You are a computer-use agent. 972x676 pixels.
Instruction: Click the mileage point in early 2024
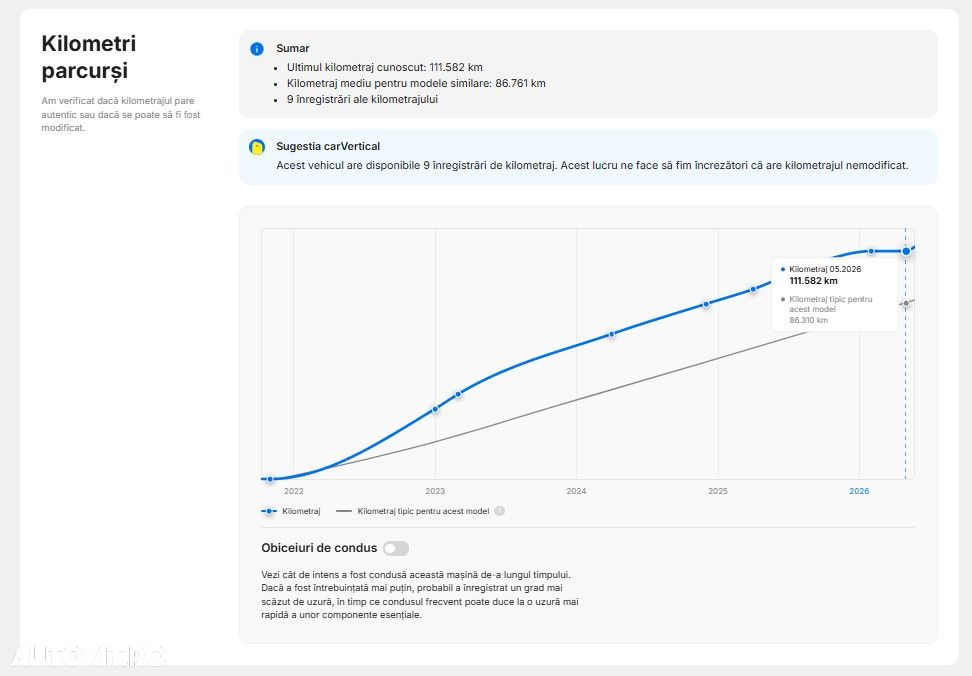pyautogui.click(x=611, y=334)
